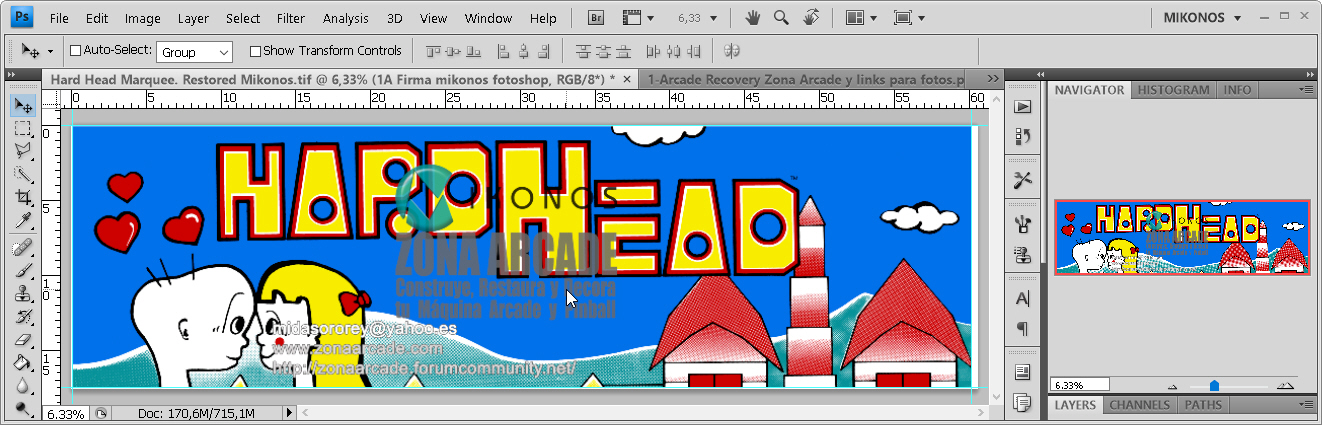Click the Navigator zoom percentage field

[x=1079, y=385]
